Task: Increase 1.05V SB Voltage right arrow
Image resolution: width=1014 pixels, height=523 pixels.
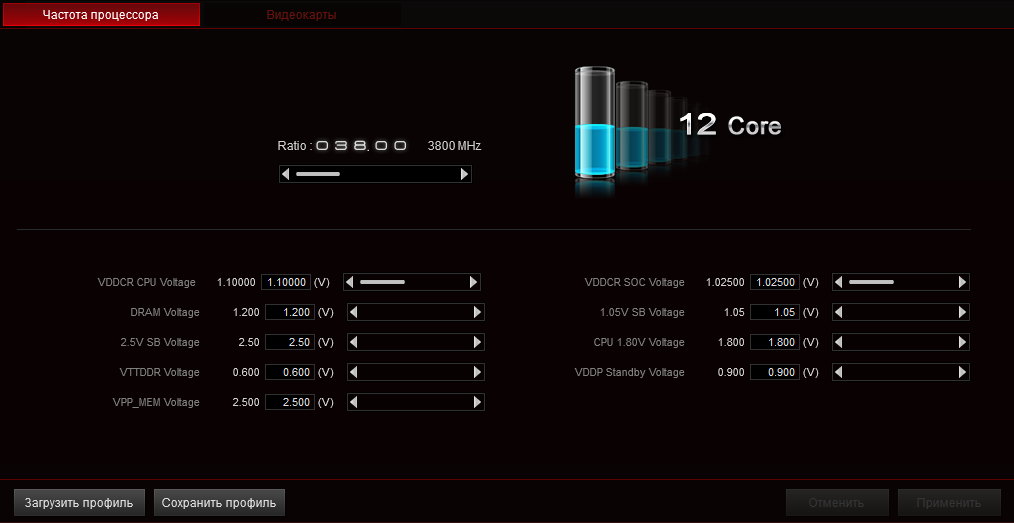Action: point(962,312)
